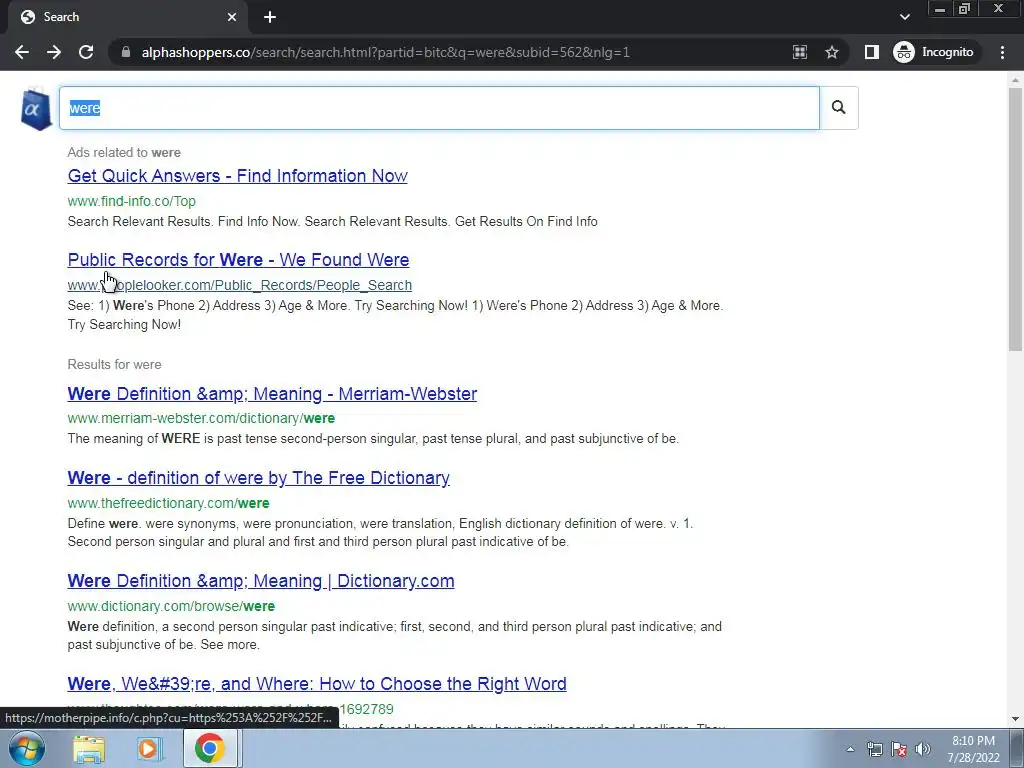Open the volume speaker tray icon
The width and height of the screenshot is (1024, 768).
[x=923, y=749]
